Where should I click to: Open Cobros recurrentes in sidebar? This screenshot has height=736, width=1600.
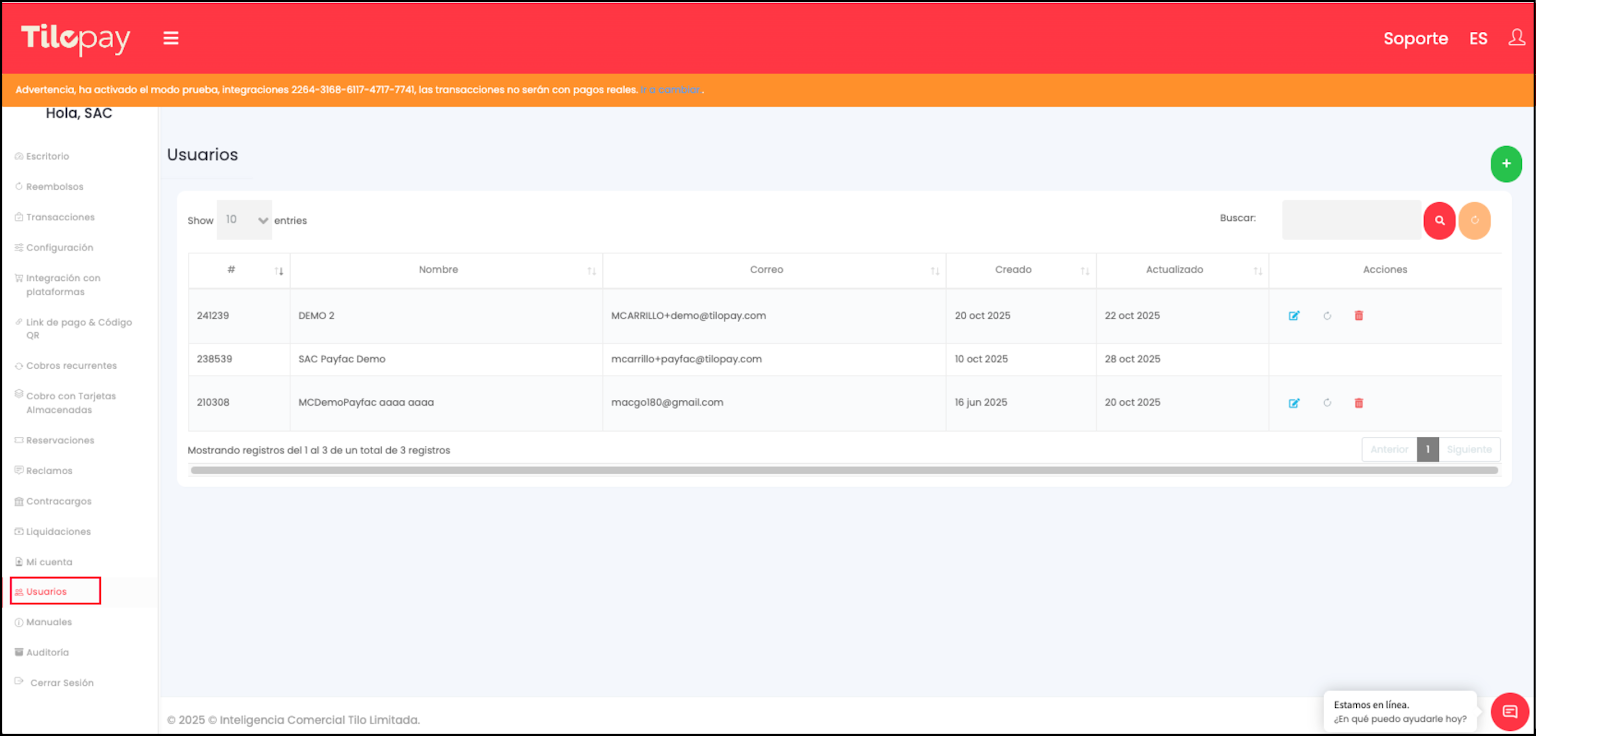(x=66, y=366)
